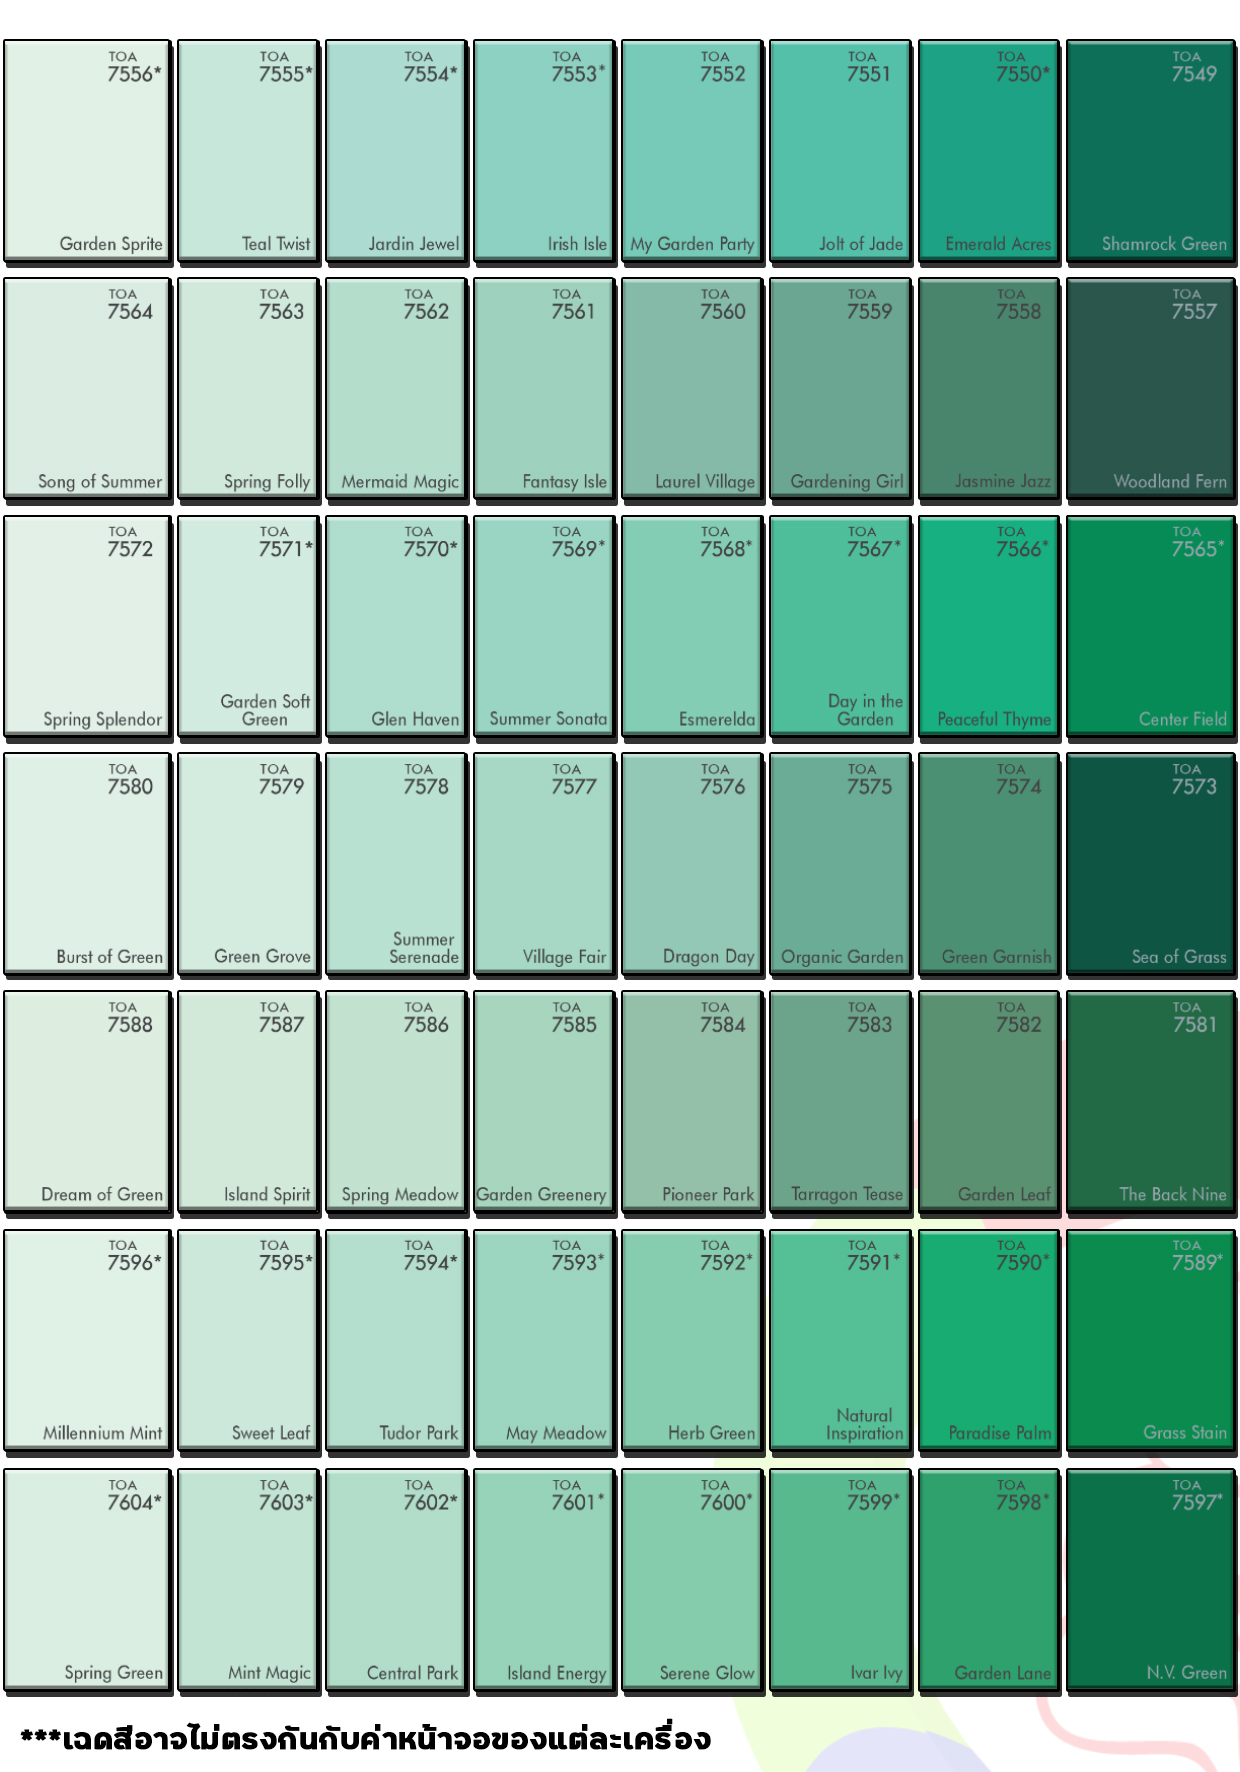Viewport: 1240px width, 1772px height.
Task: Click Day in the Garden 7567 swatch
Action: coord(840,627)
